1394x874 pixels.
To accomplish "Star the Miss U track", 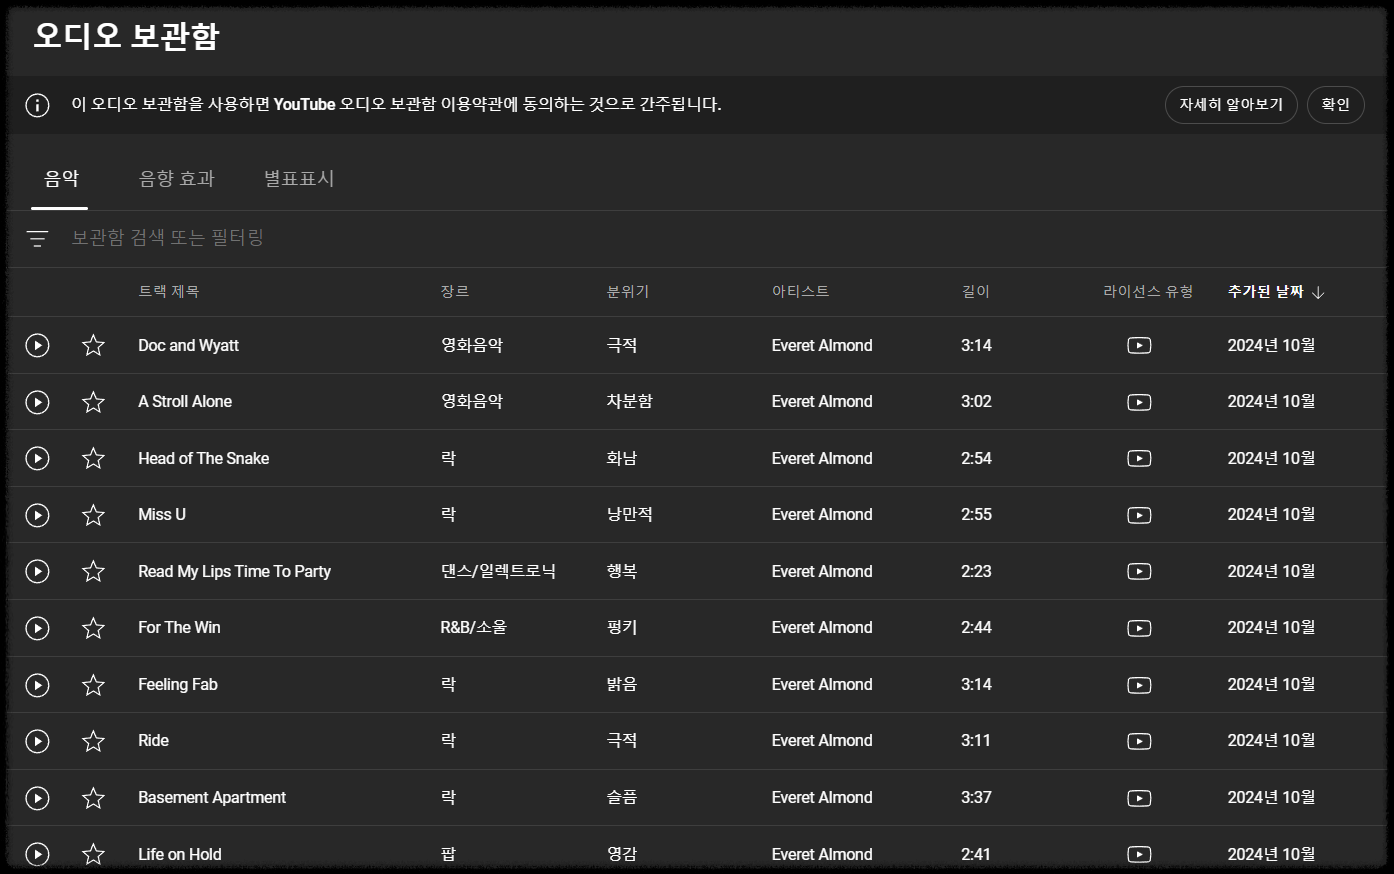I will pos(93,515).
